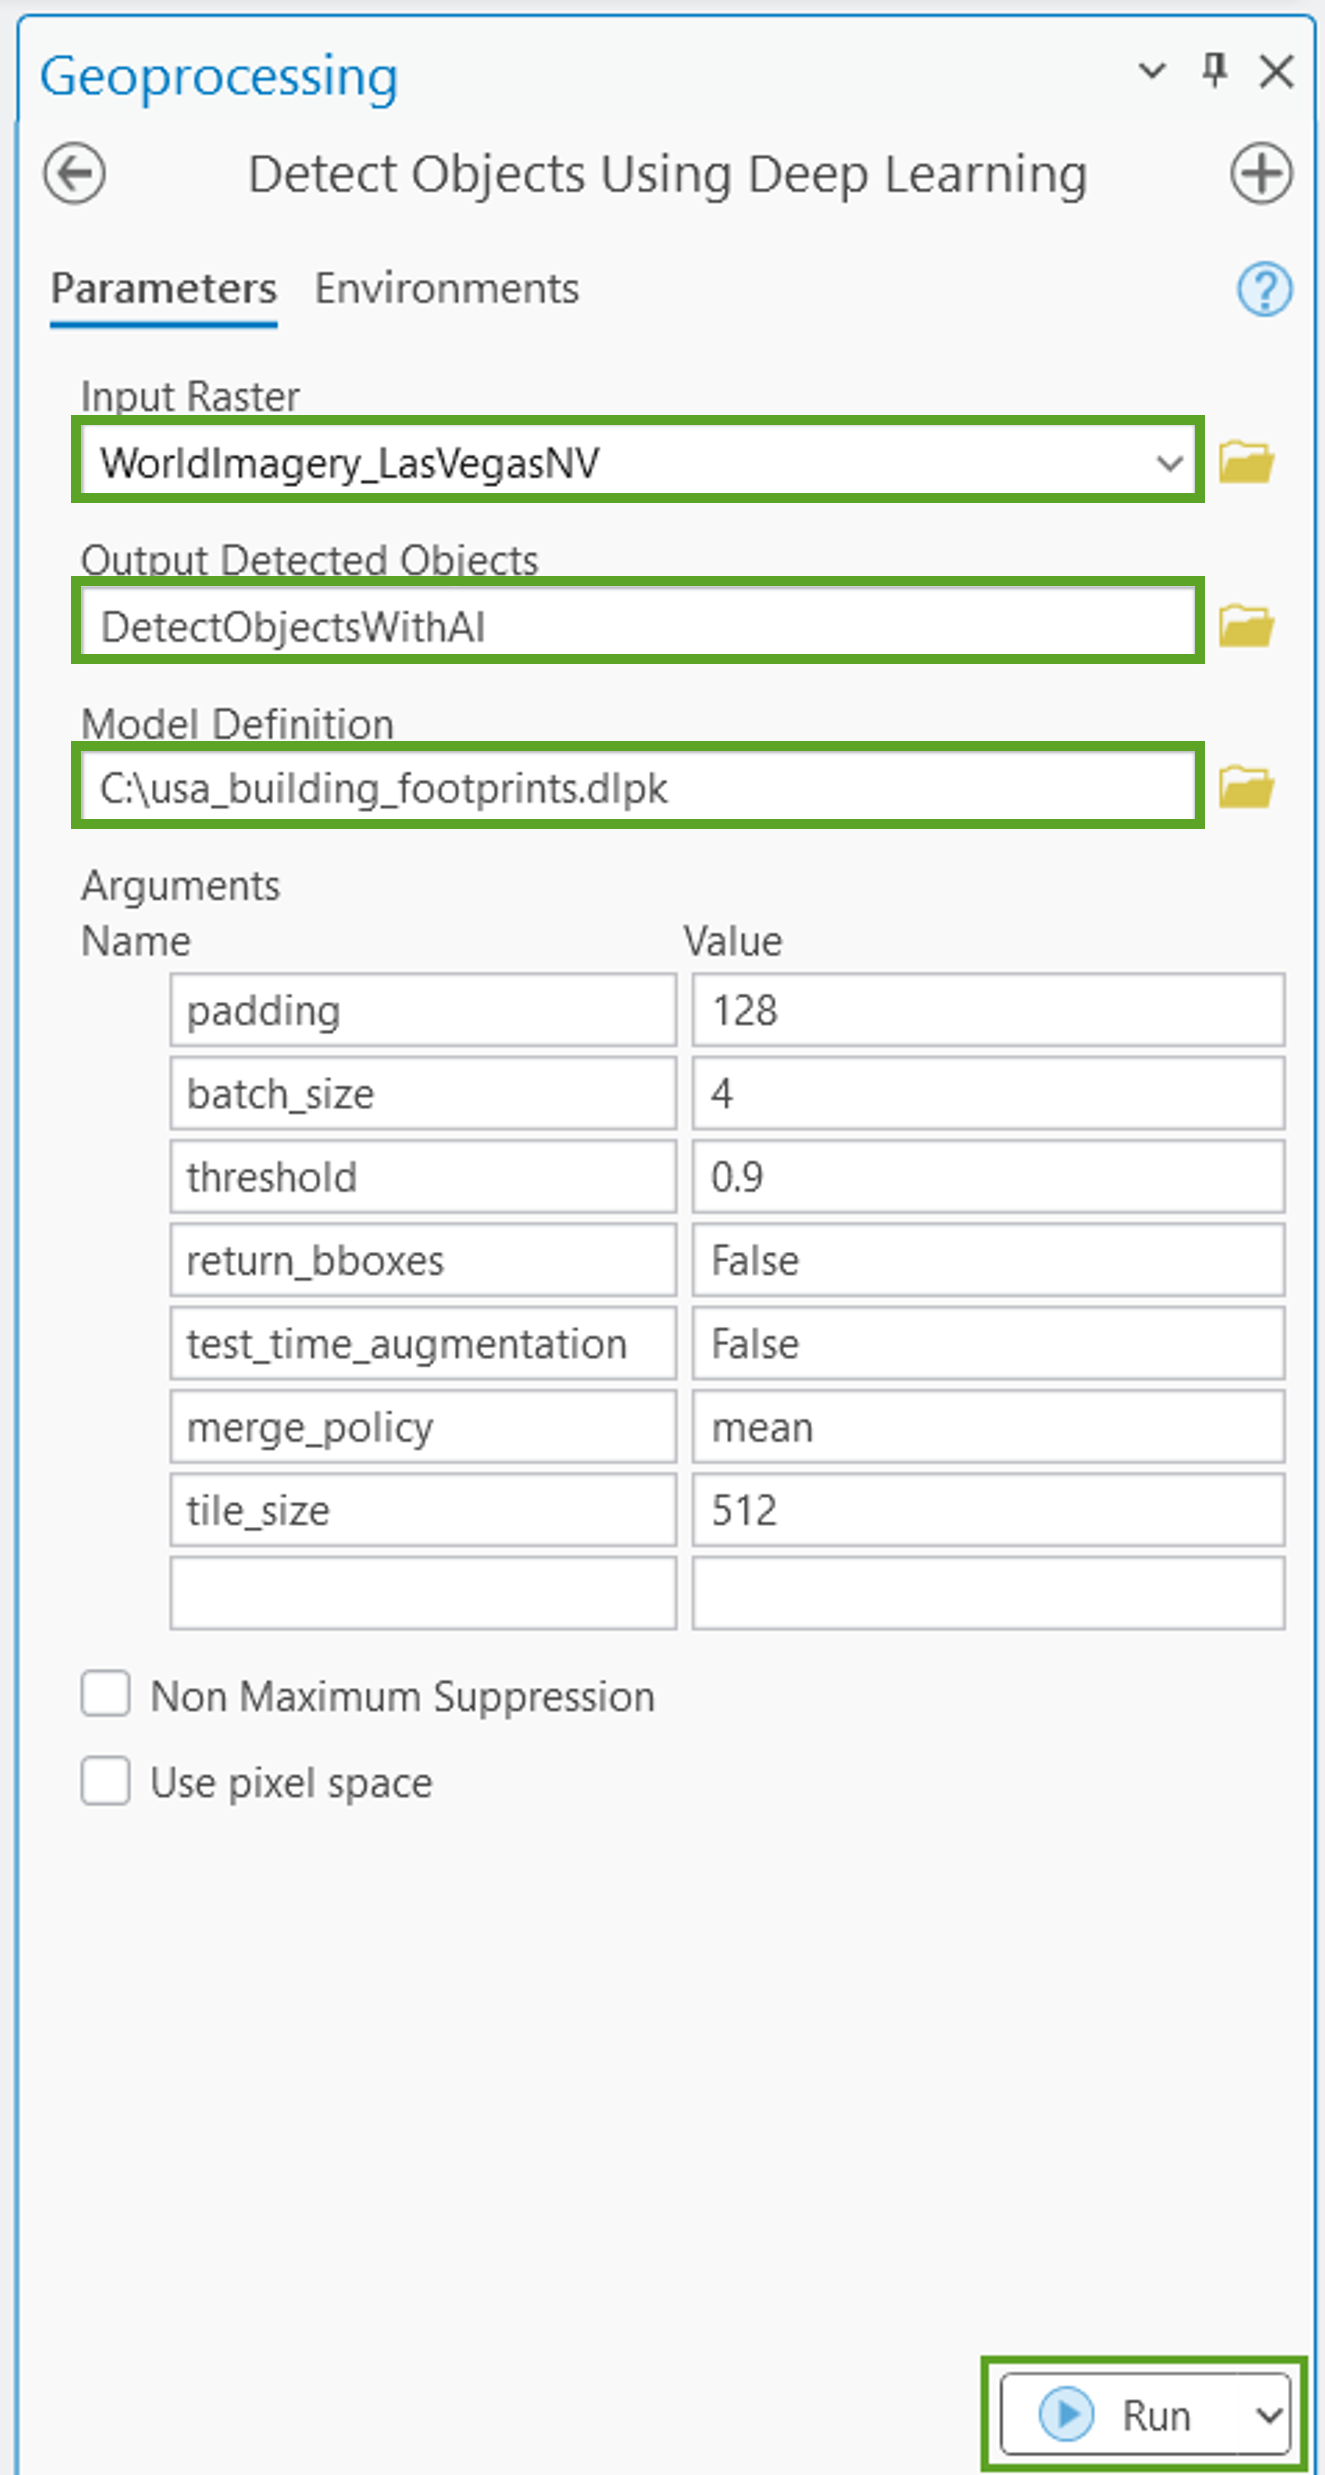Browse for Output Detected Objects location

1246,626
